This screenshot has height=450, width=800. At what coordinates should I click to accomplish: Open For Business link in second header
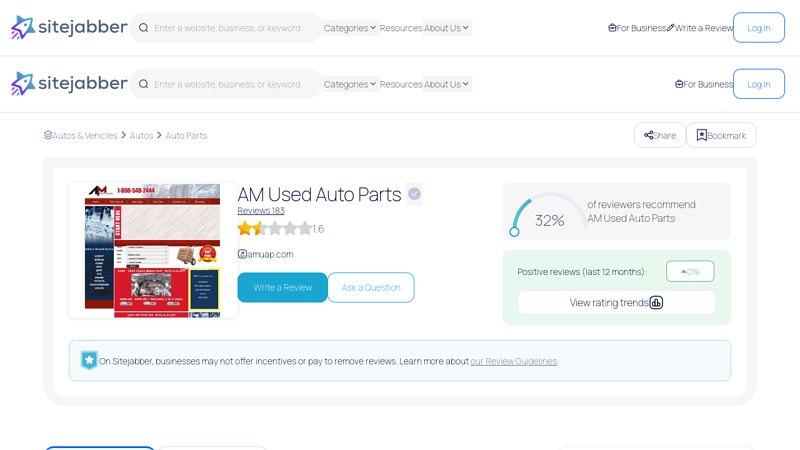tap(704, 84)
